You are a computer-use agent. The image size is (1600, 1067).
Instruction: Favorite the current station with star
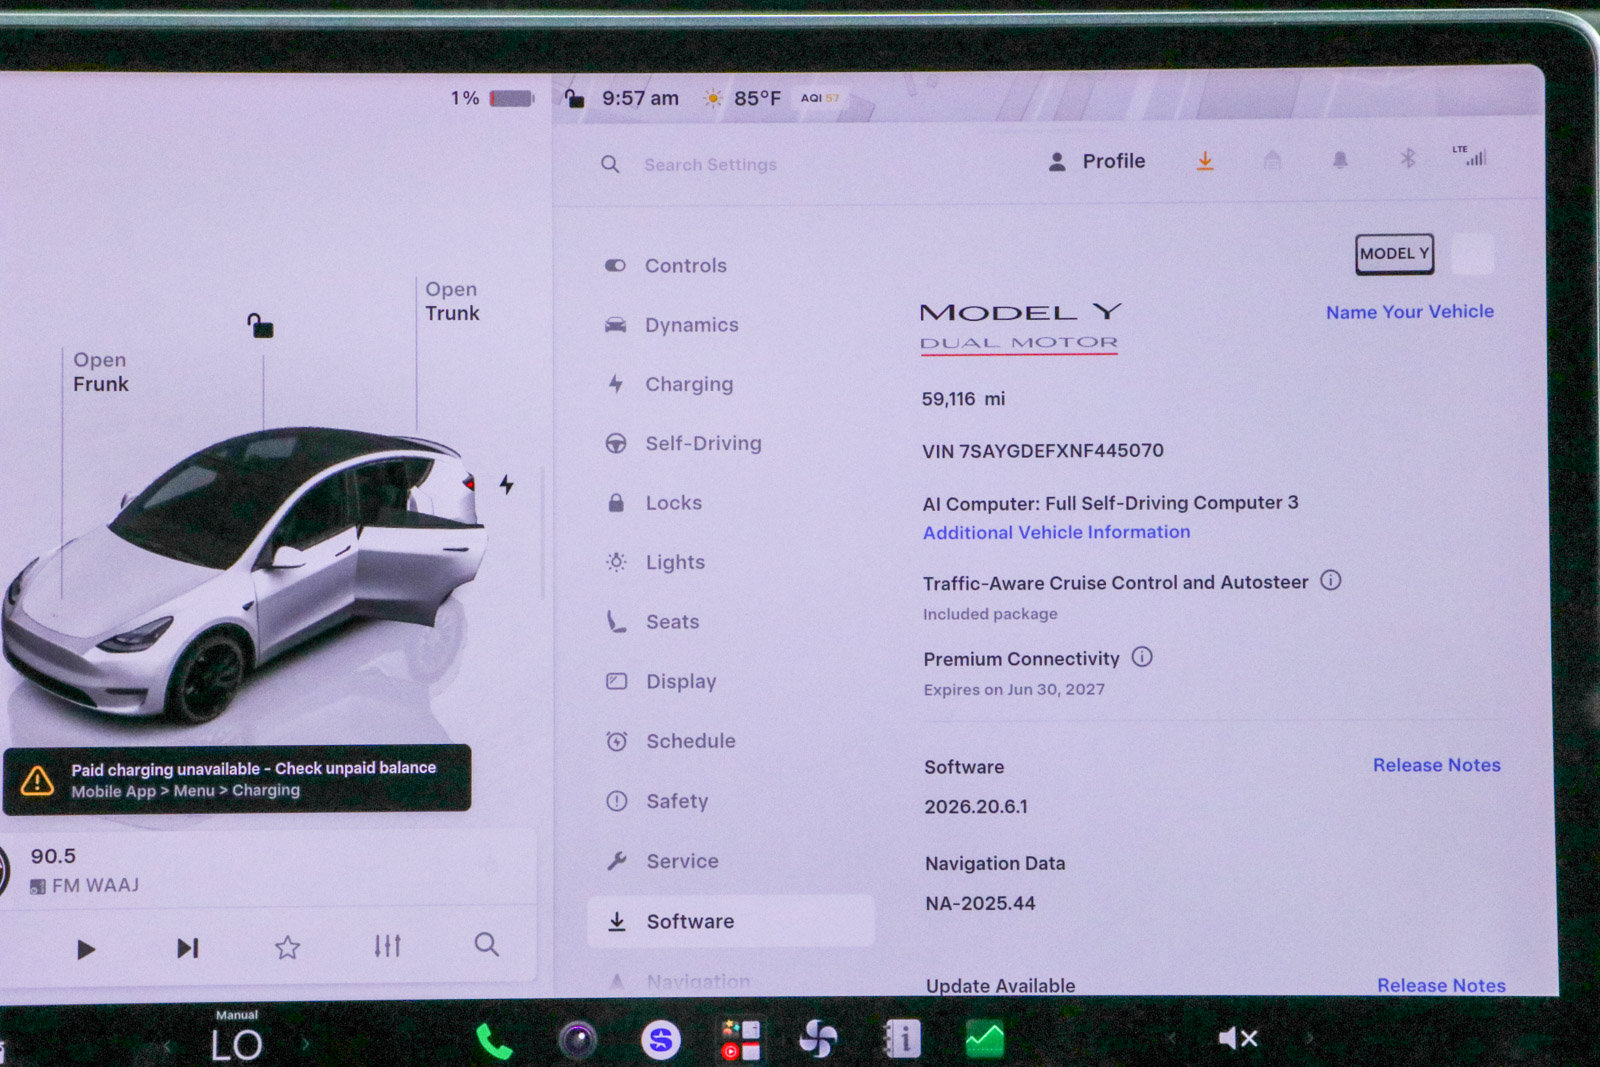pos(287,947)
